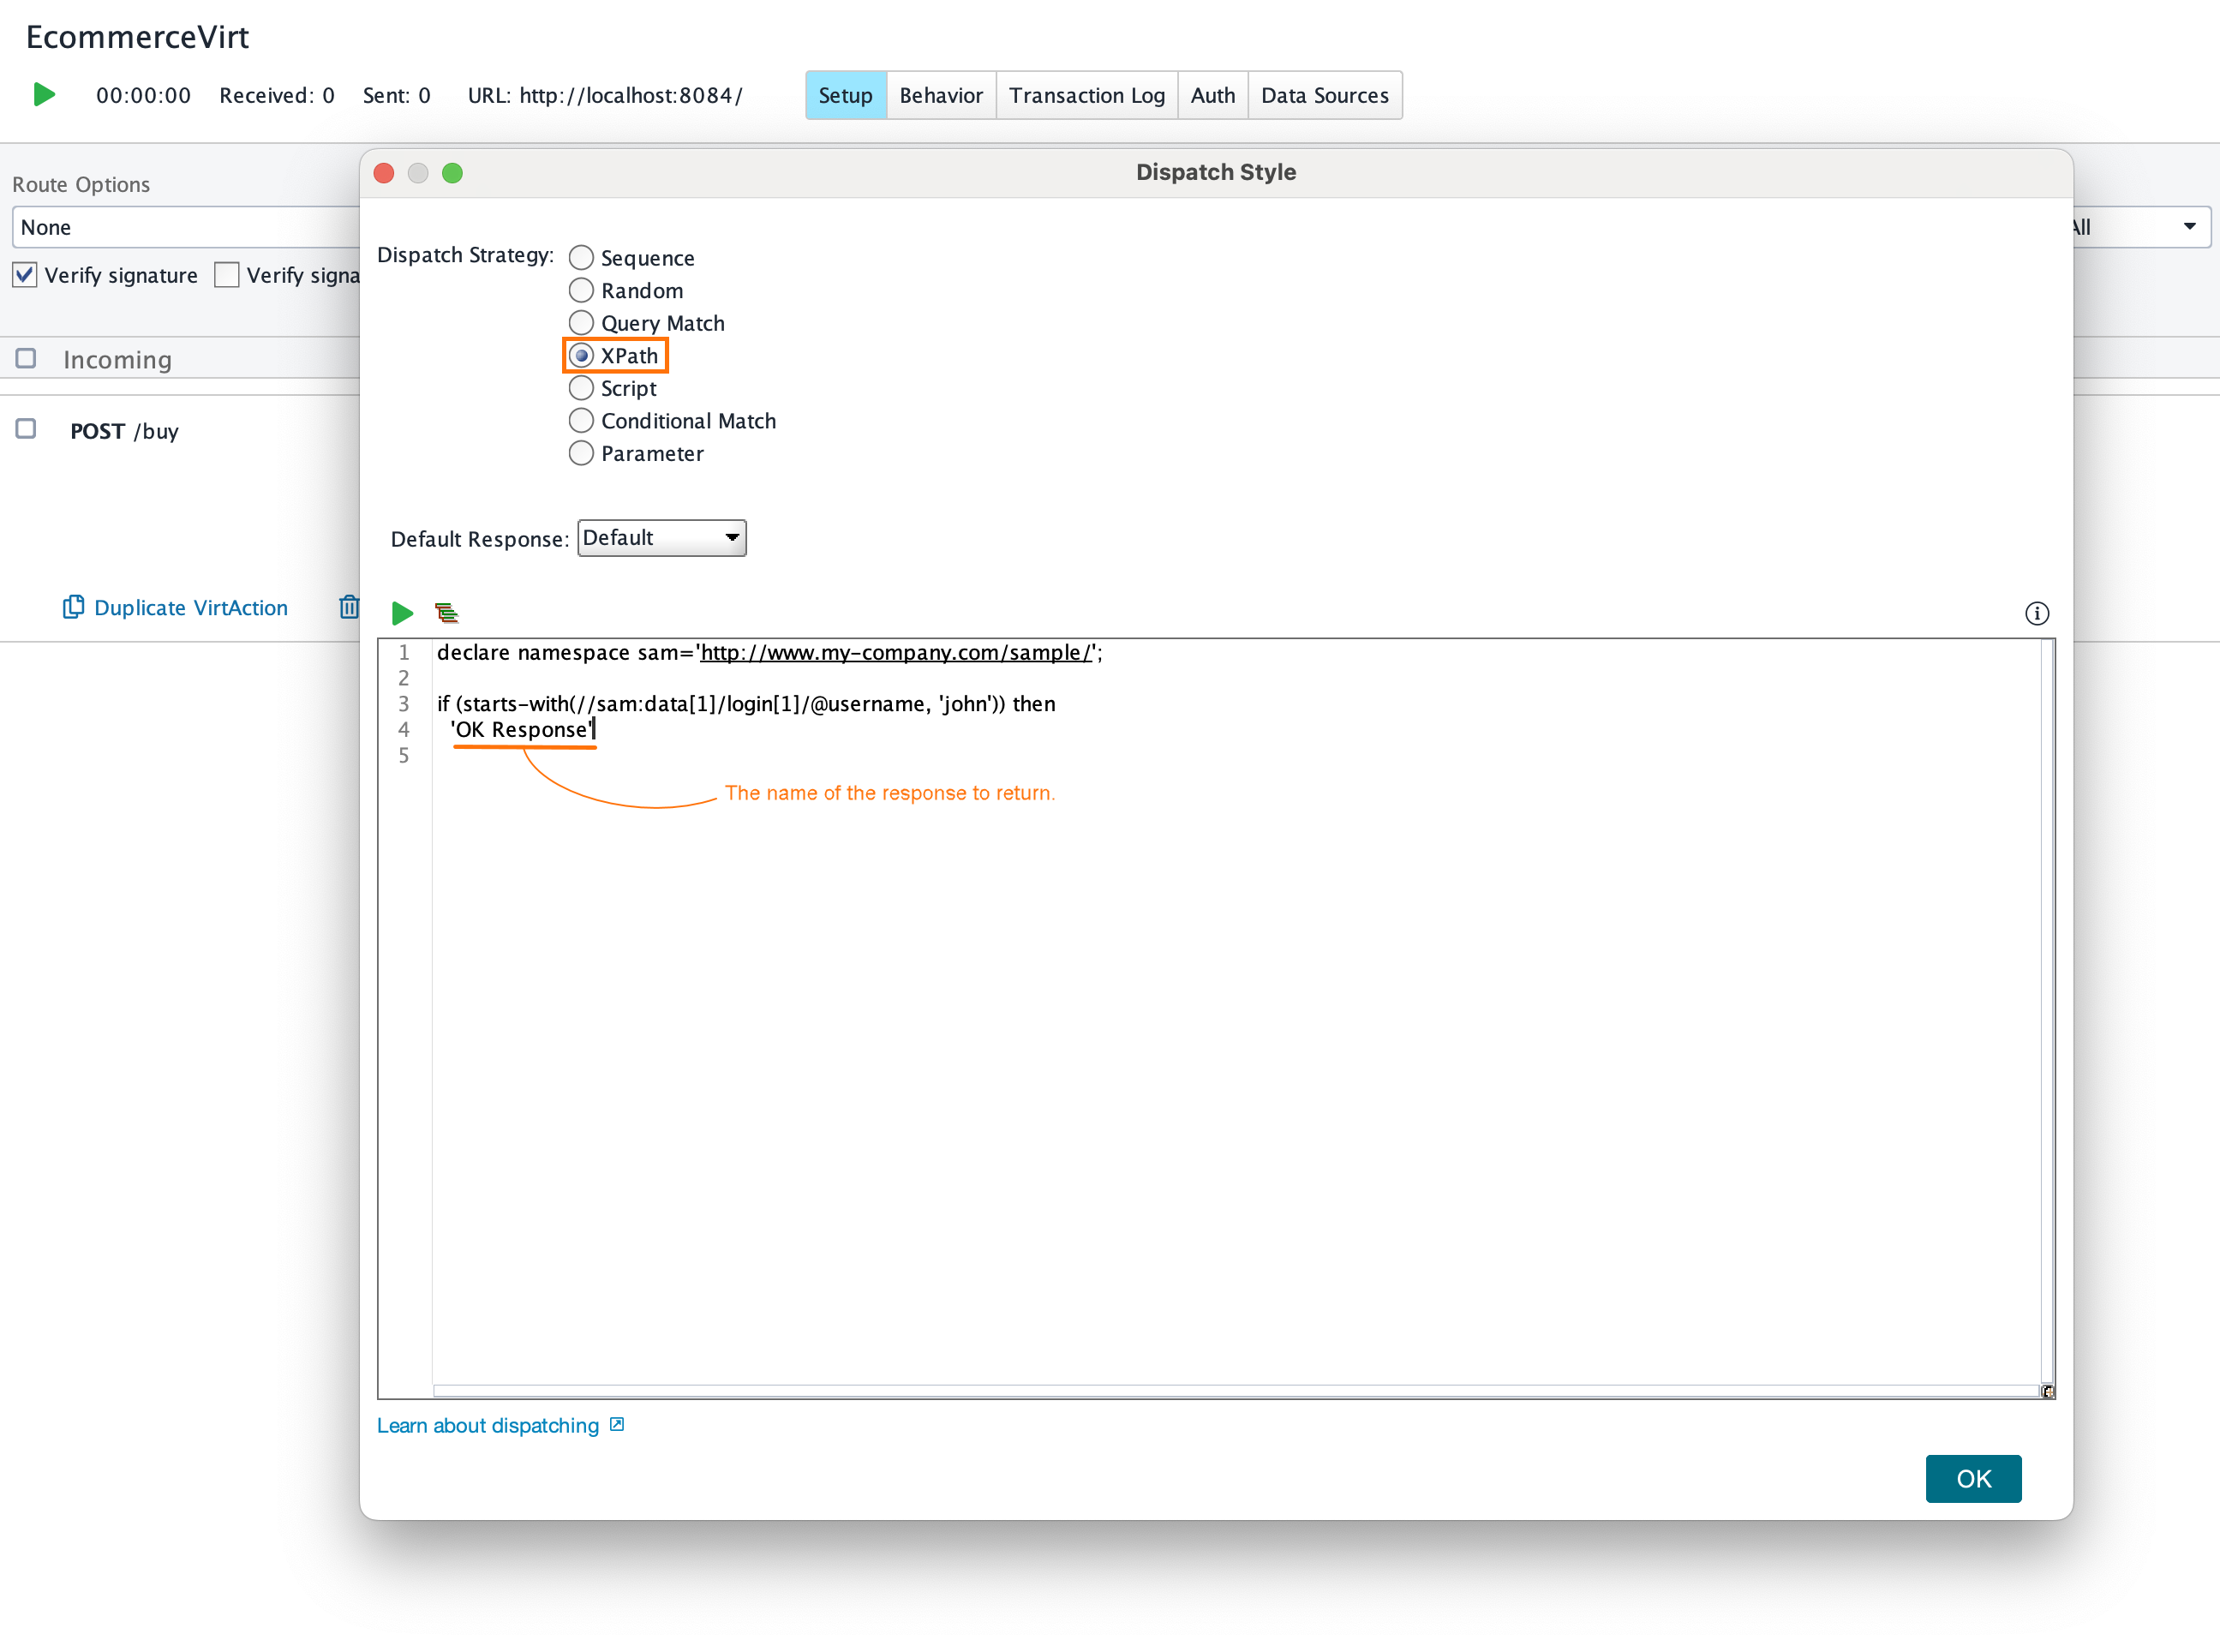Open the outline view icon beside the run button
The height and width of the screenshot is (1652, 2220).
pos(446,612)
